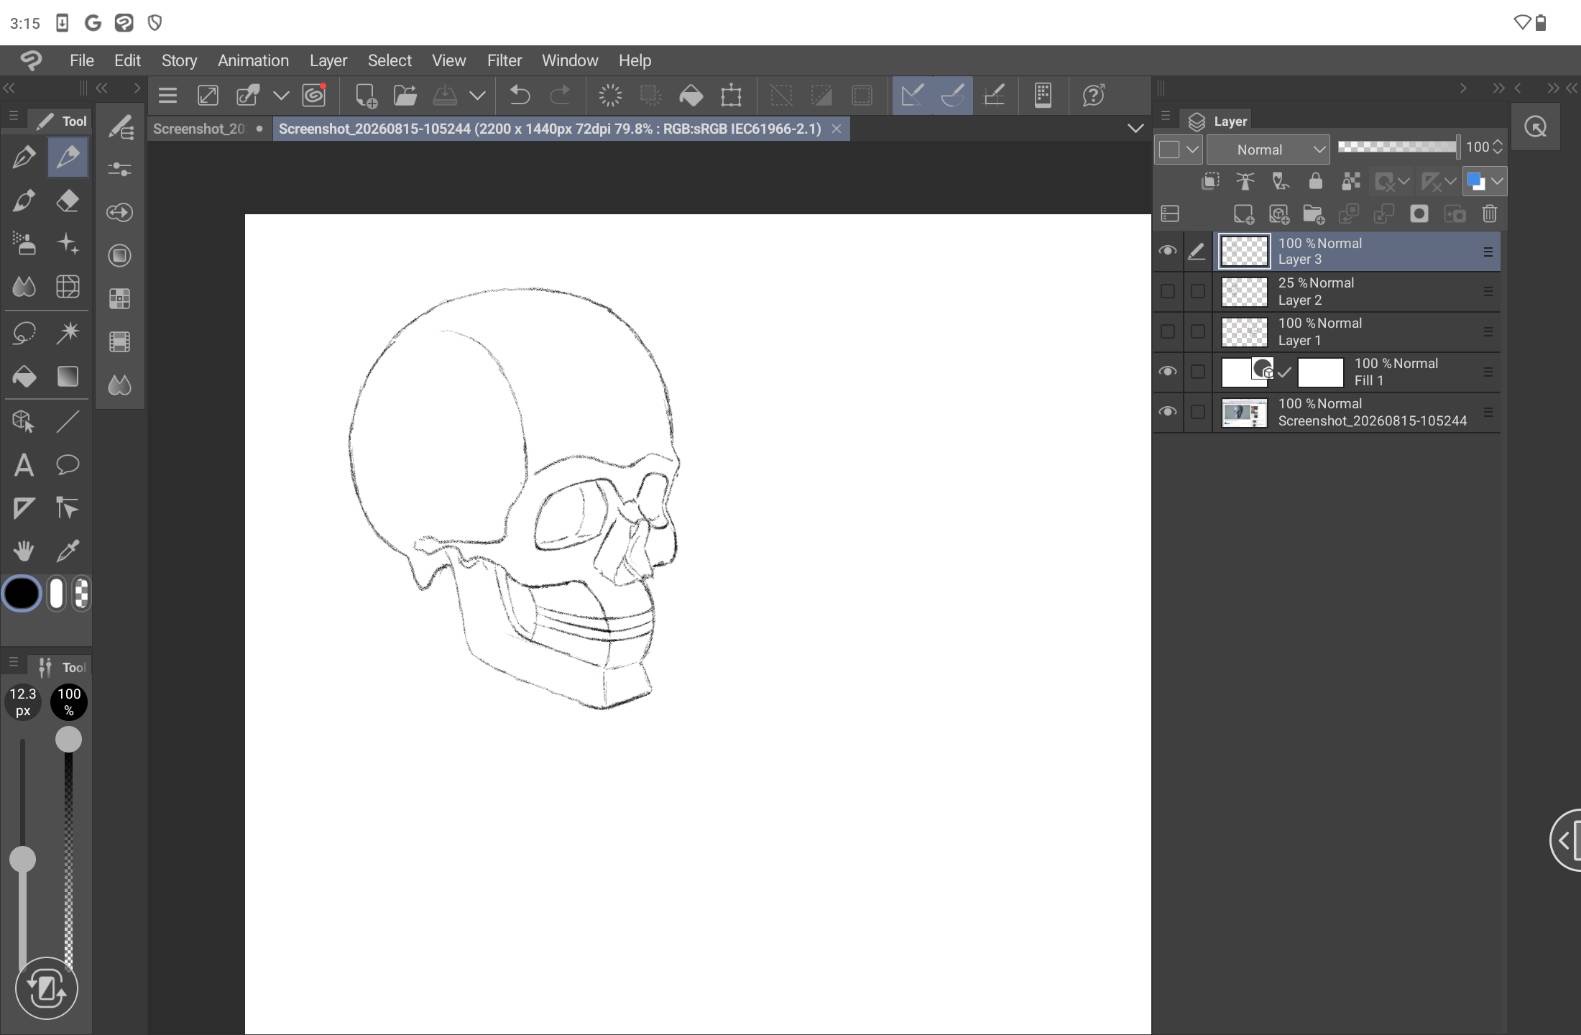Click the Fill bucket icon in command bar

pos(691,95)
